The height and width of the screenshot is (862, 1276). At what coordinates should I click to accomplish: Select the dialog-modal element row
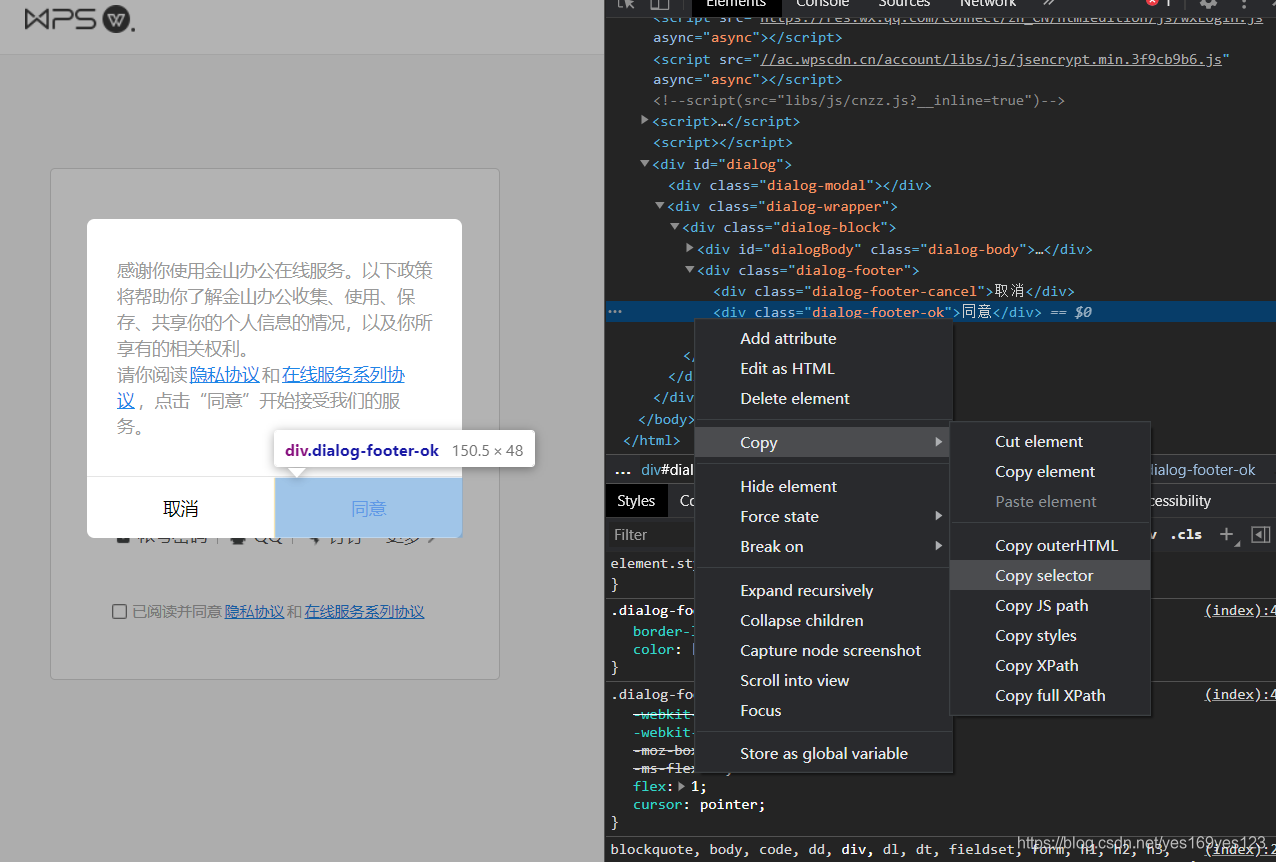point(800,185)
